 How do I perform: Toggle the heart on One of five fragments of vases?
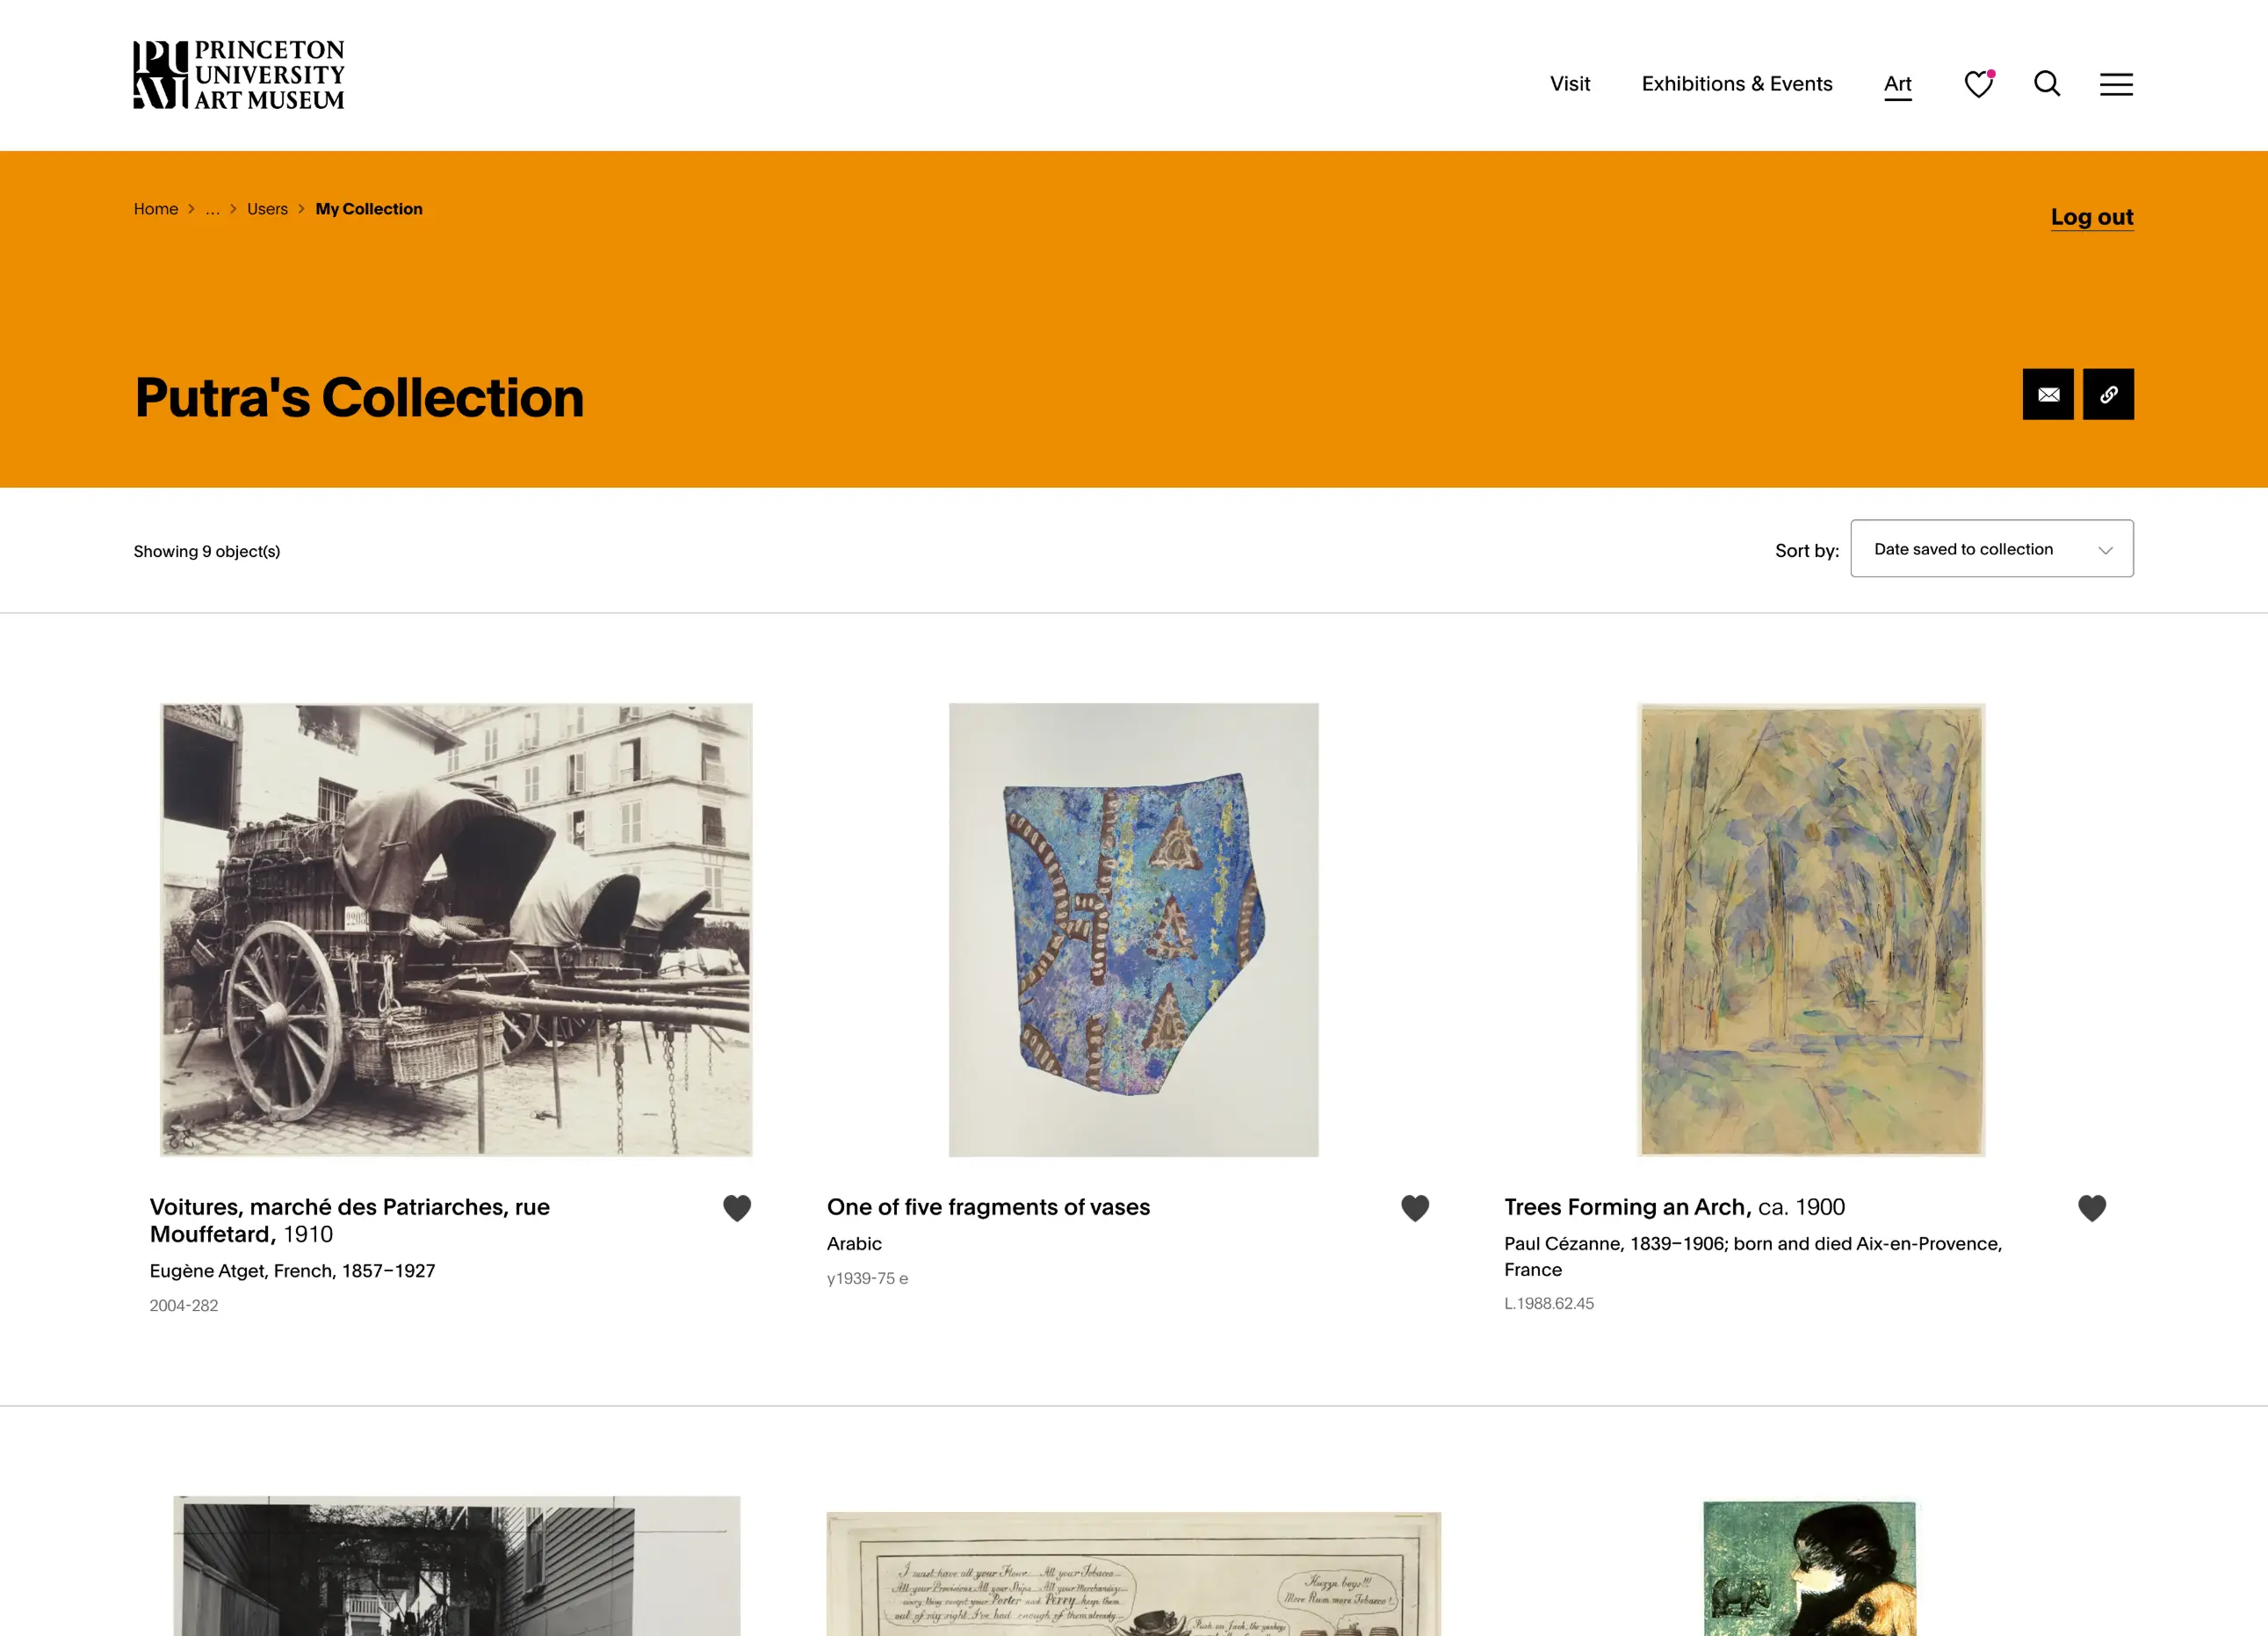(1415, 1208)
